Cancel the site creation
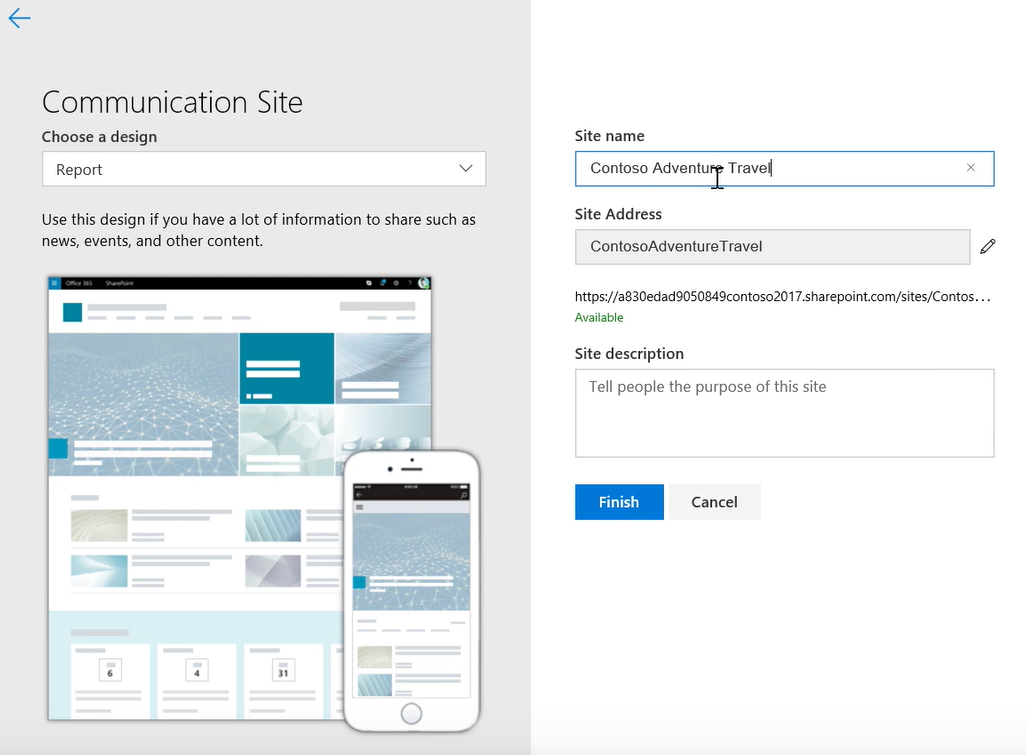 (713, 502)
